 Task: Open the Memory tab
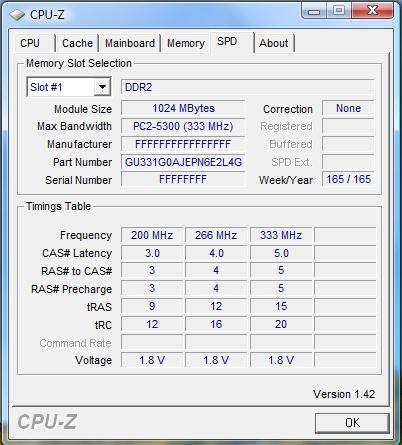186,43
